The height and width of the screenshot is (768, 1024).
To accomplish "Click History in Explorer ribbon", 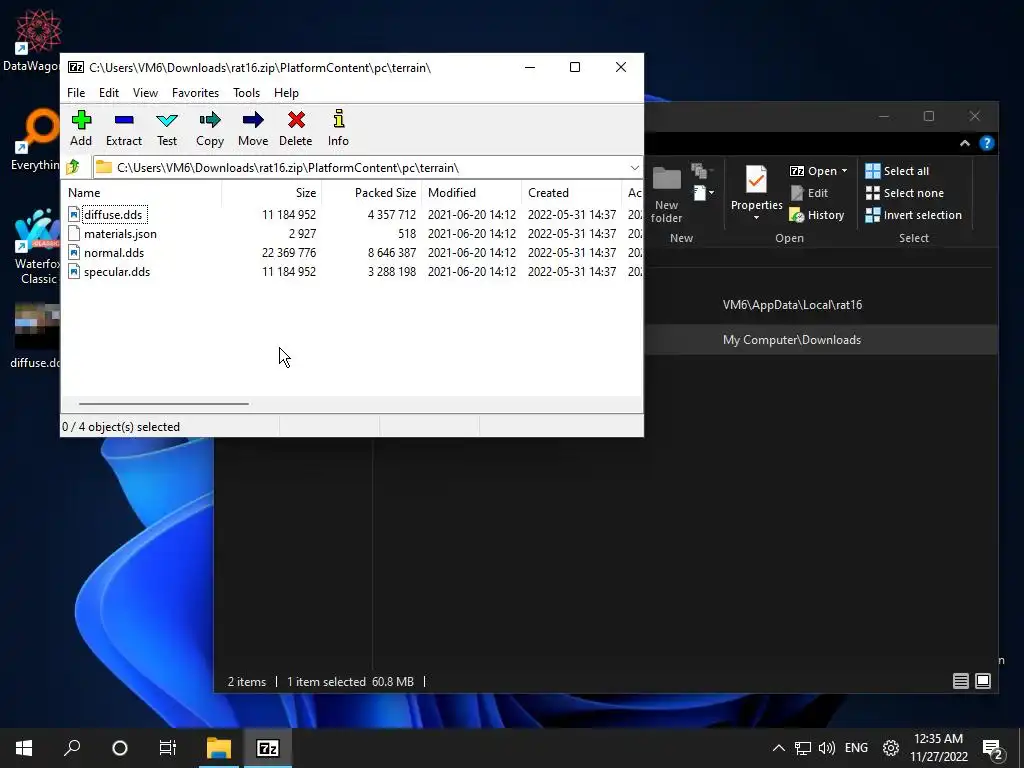I will pyautogui.click(x=816, y=215).
